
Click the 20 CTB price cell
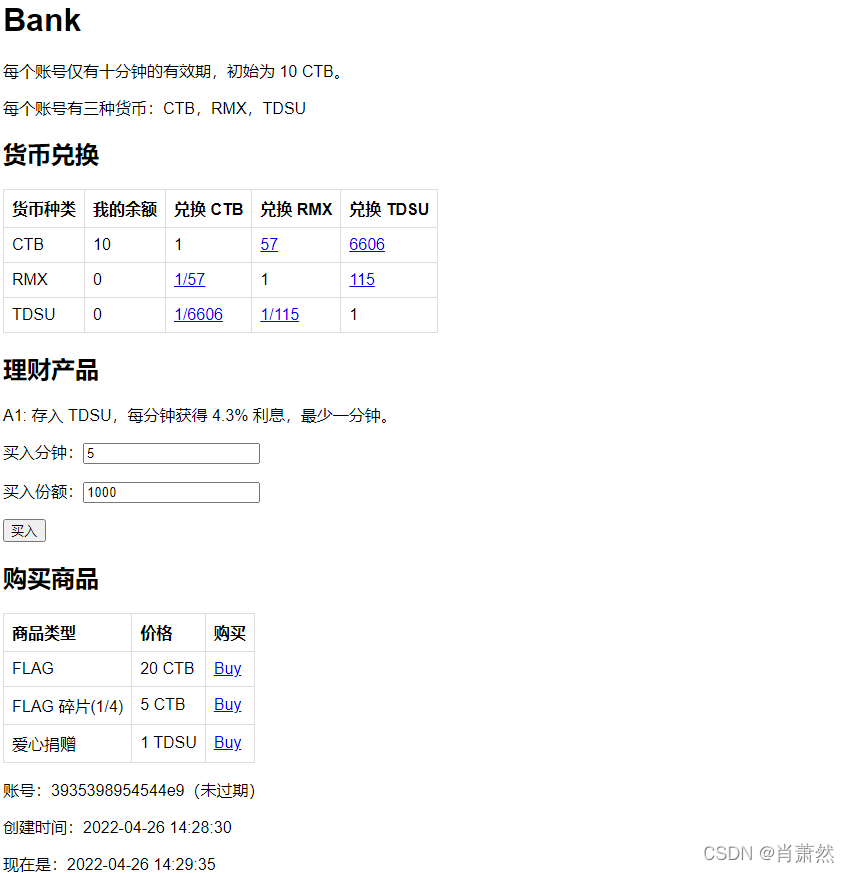[x=167, y=668]
